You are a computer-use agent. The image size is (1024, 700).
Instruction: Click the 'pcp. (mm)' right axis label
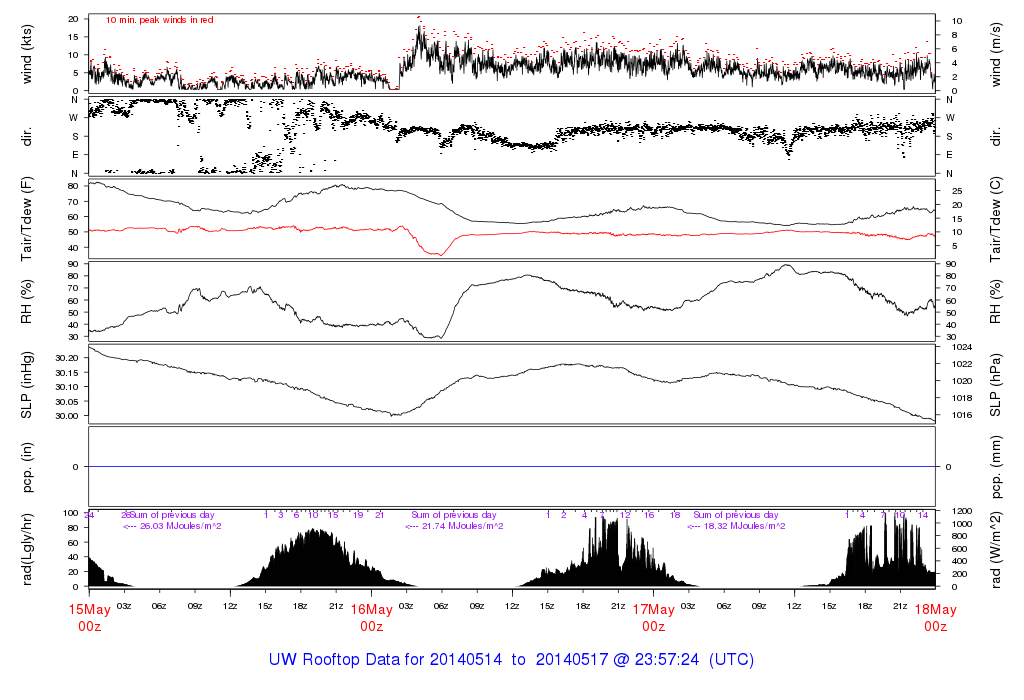coord(995,467)
